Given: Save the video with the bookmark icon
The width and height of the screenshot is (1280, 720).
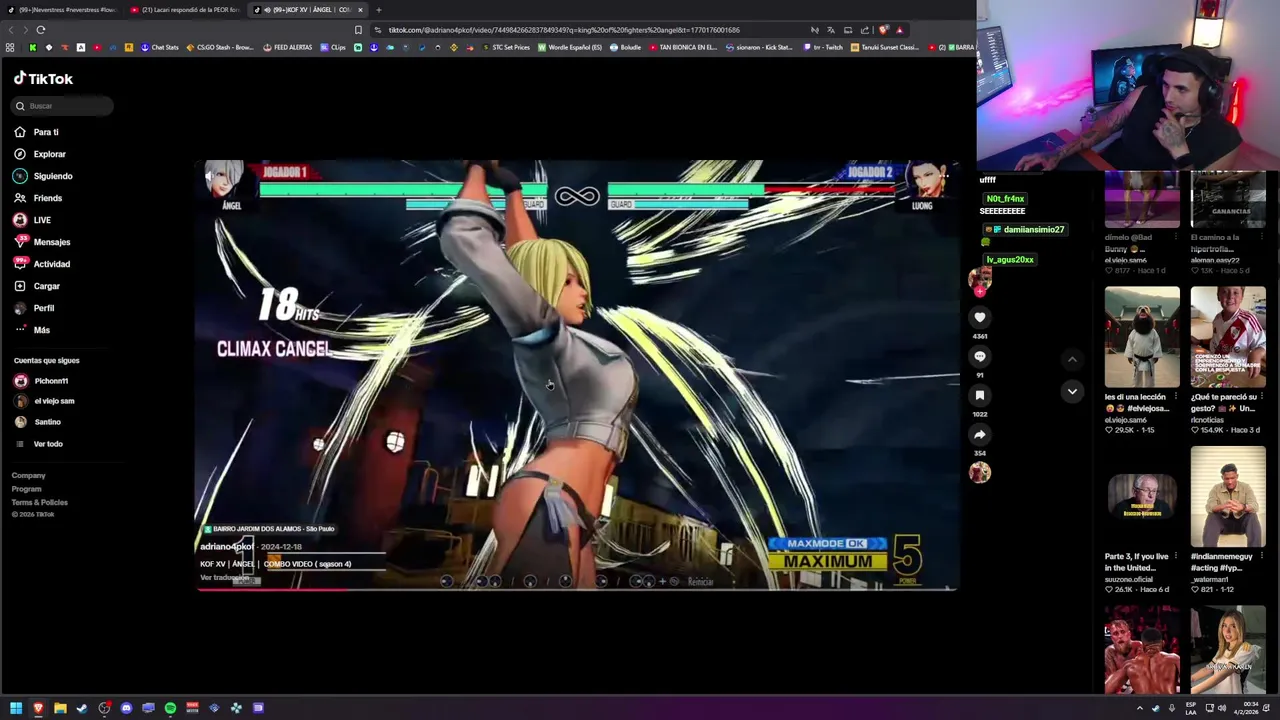Looking at the screenshot, I should click(x=980, y=395).
